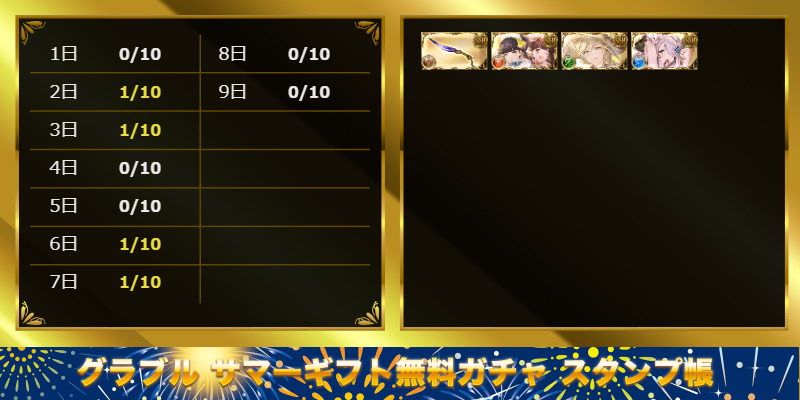Click the yellow 1/10 count beside 6日
Screen dimensions: 800x400
(140, 244)
